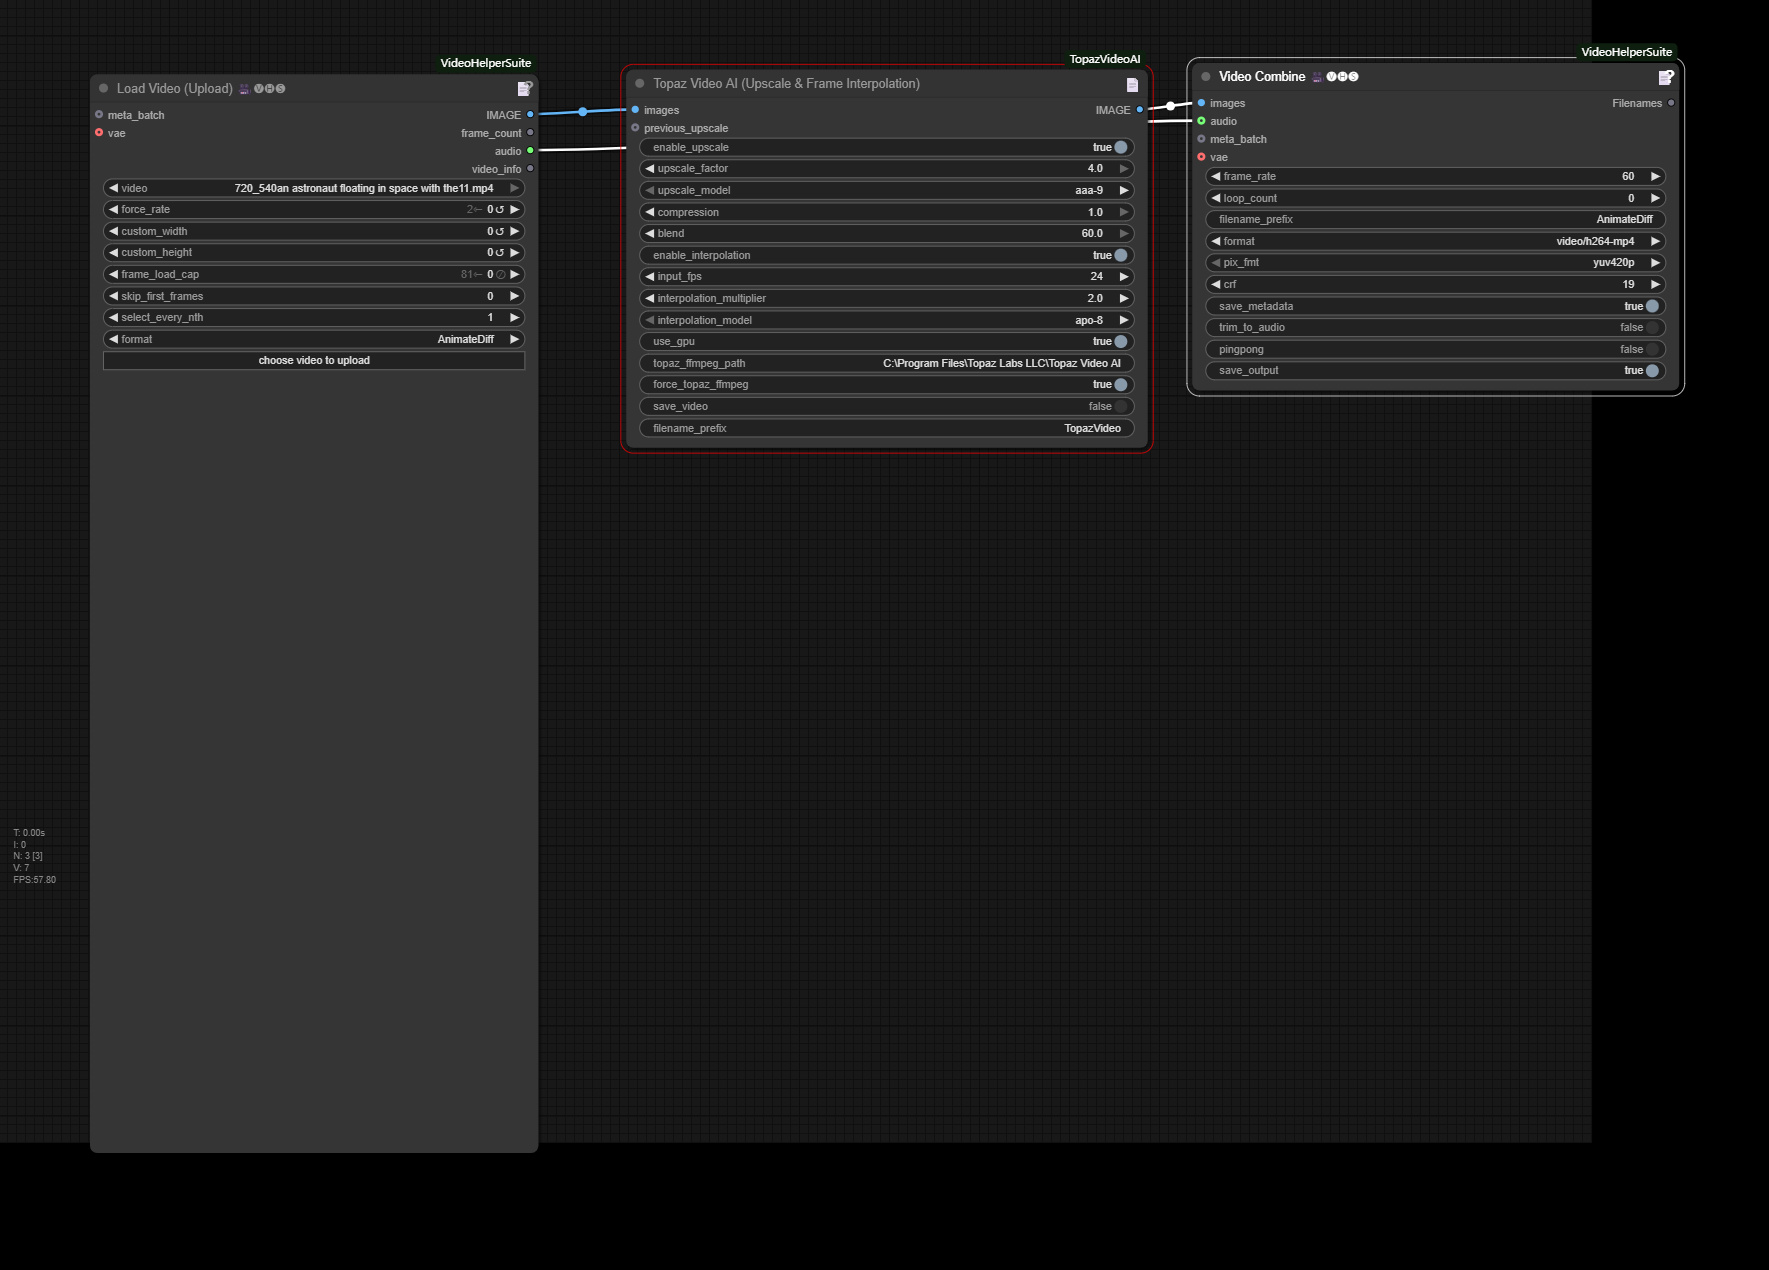Viewport: 1769px width, 1270px height.
Task: Click the force_rate reset arrow in Load Video
Action: 499,209
